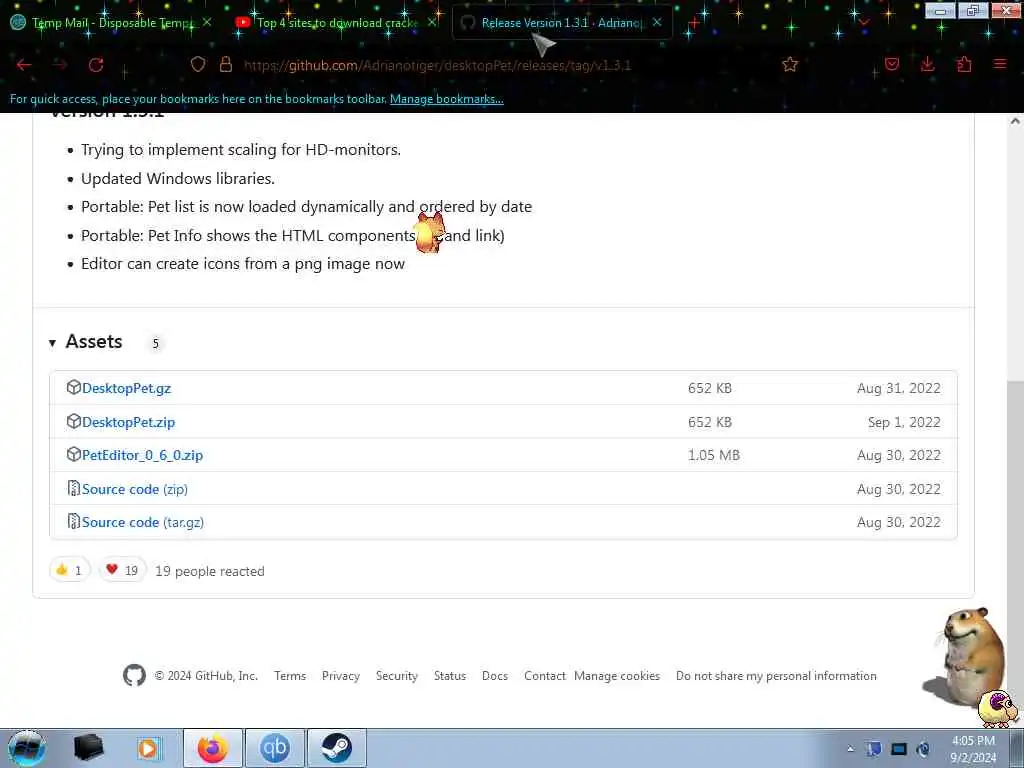
Task: Switch to Top 4 sites YouTube tab
Action: click(x=336, y=22)
